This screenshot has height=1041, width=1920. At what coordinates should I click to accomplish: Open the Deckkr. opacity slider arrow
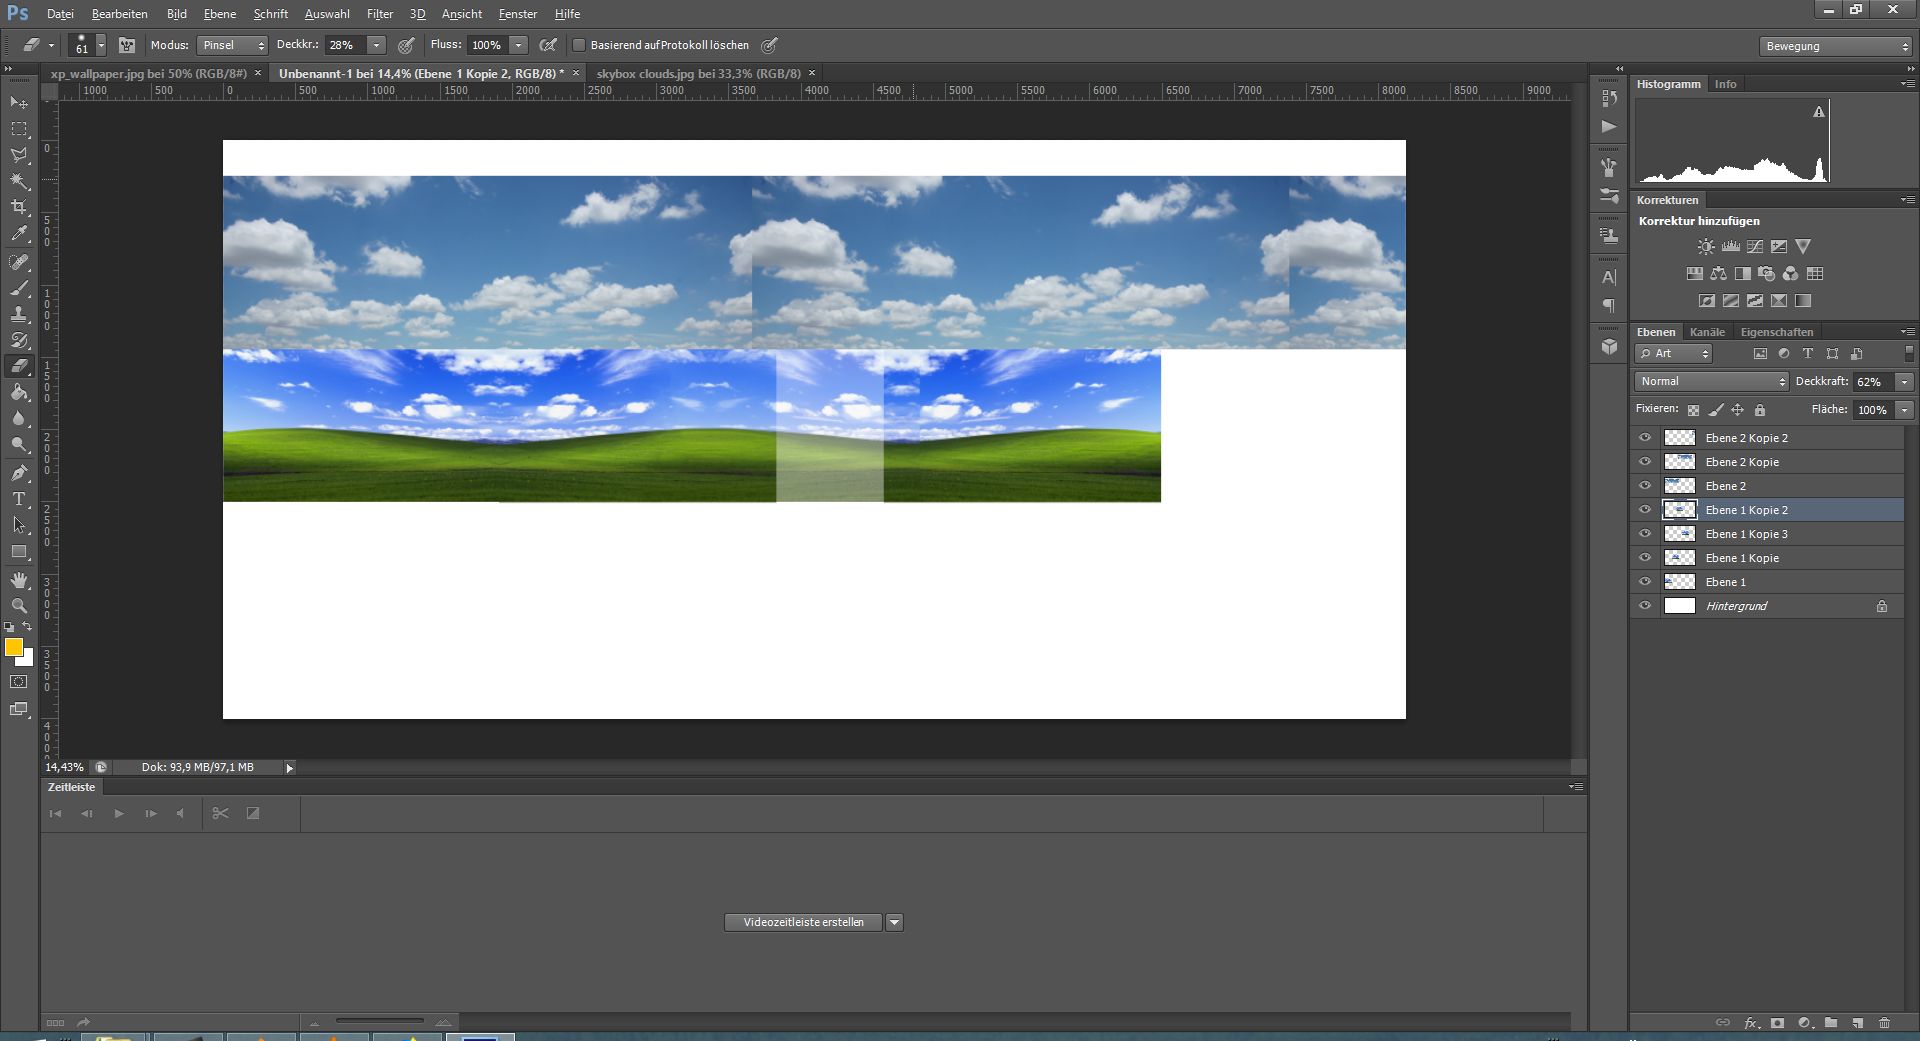point(377,45)
